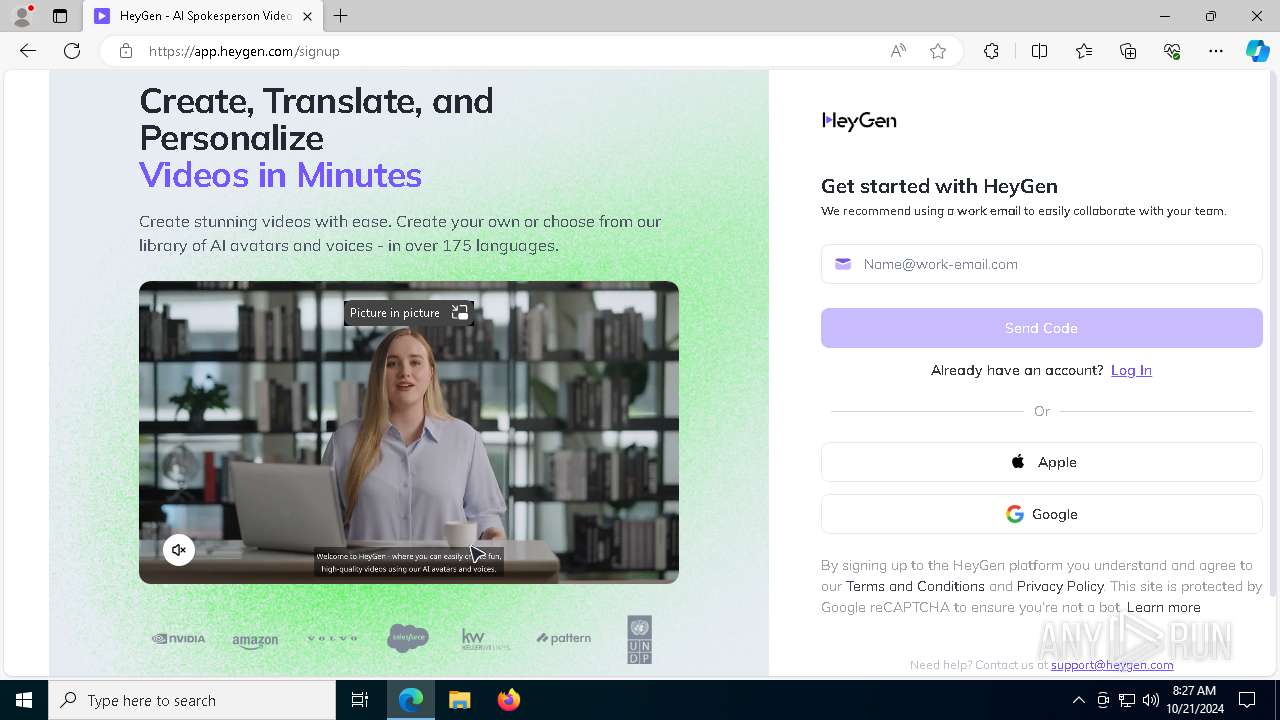
Task: Click the Amazon logo
Action: (255, 640)
